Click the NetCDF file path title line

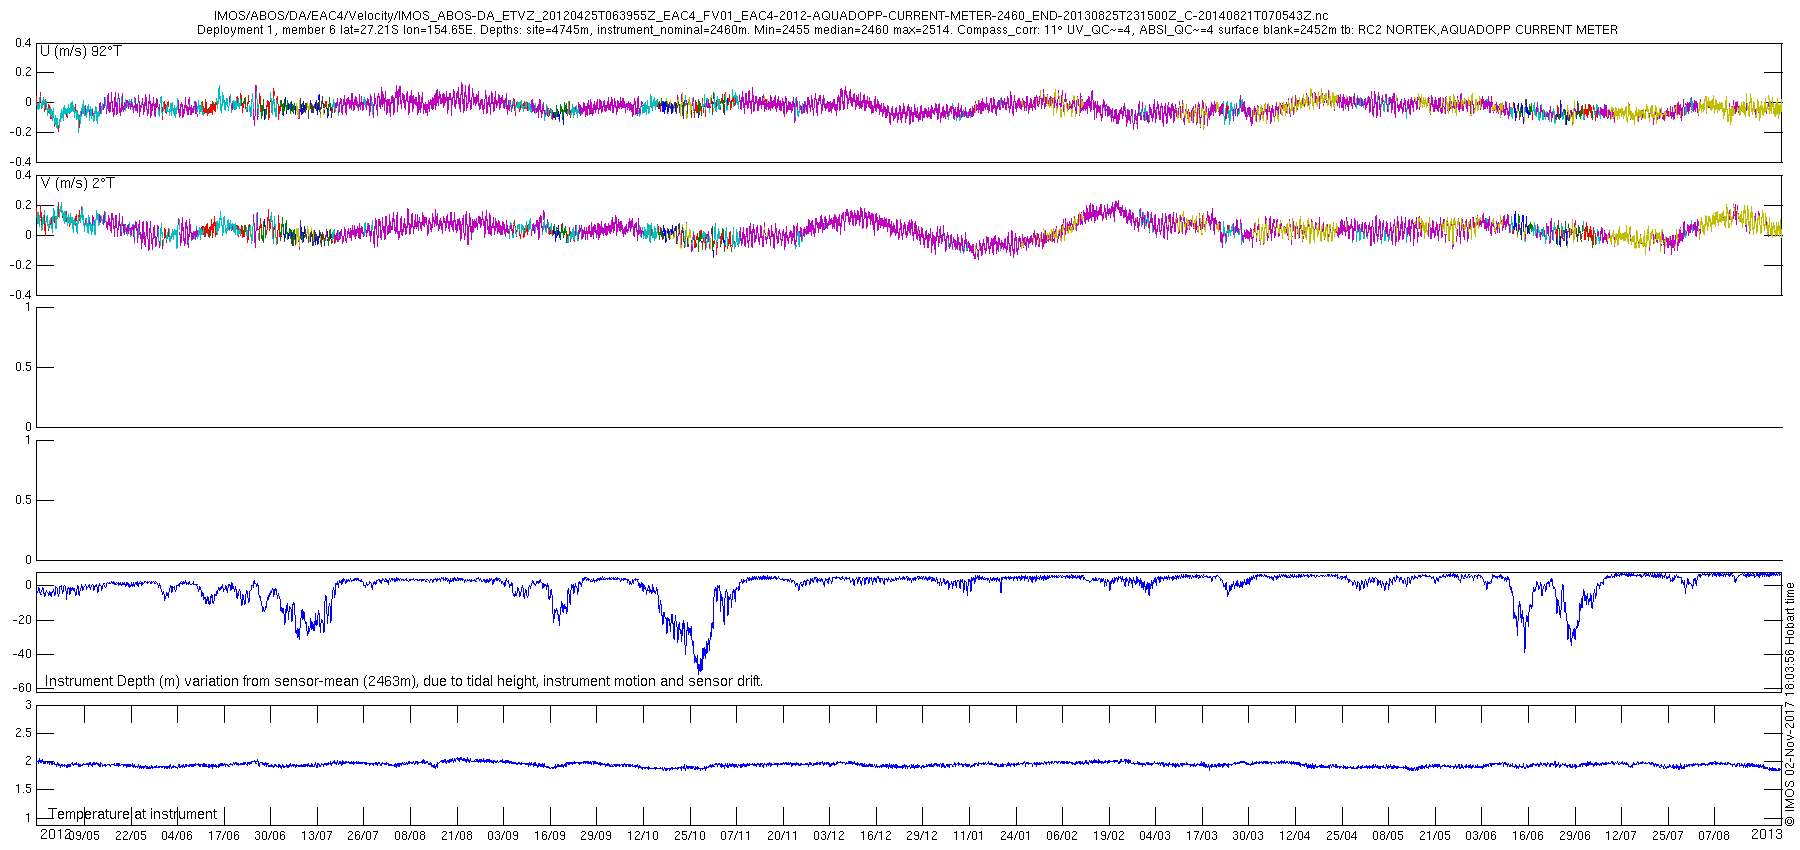pyautogui.click(x=771, y=16)
